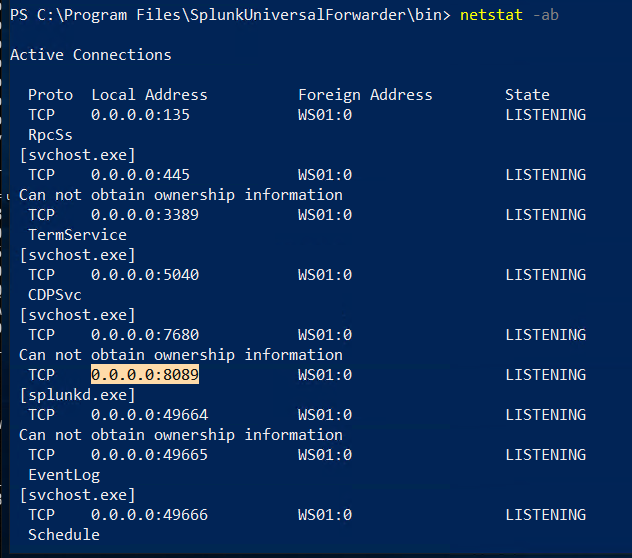Screen dimensions: 632x558
Task: Click the Schedule service name
Action: coord(64,535)
